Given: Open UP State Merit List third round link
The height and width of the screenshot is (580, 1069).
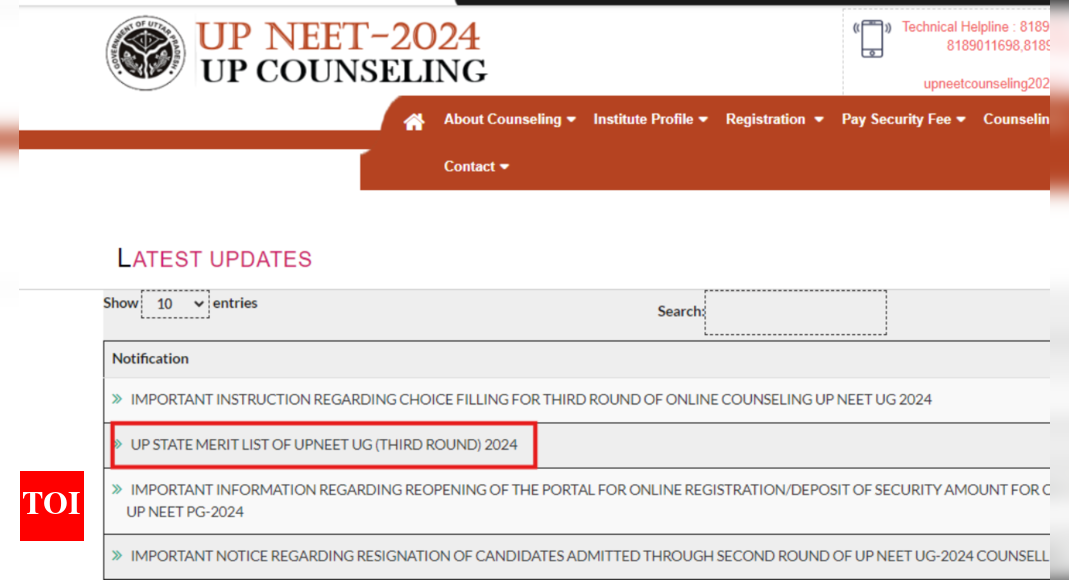Looking at the screenshot, I should click(324, 444).
